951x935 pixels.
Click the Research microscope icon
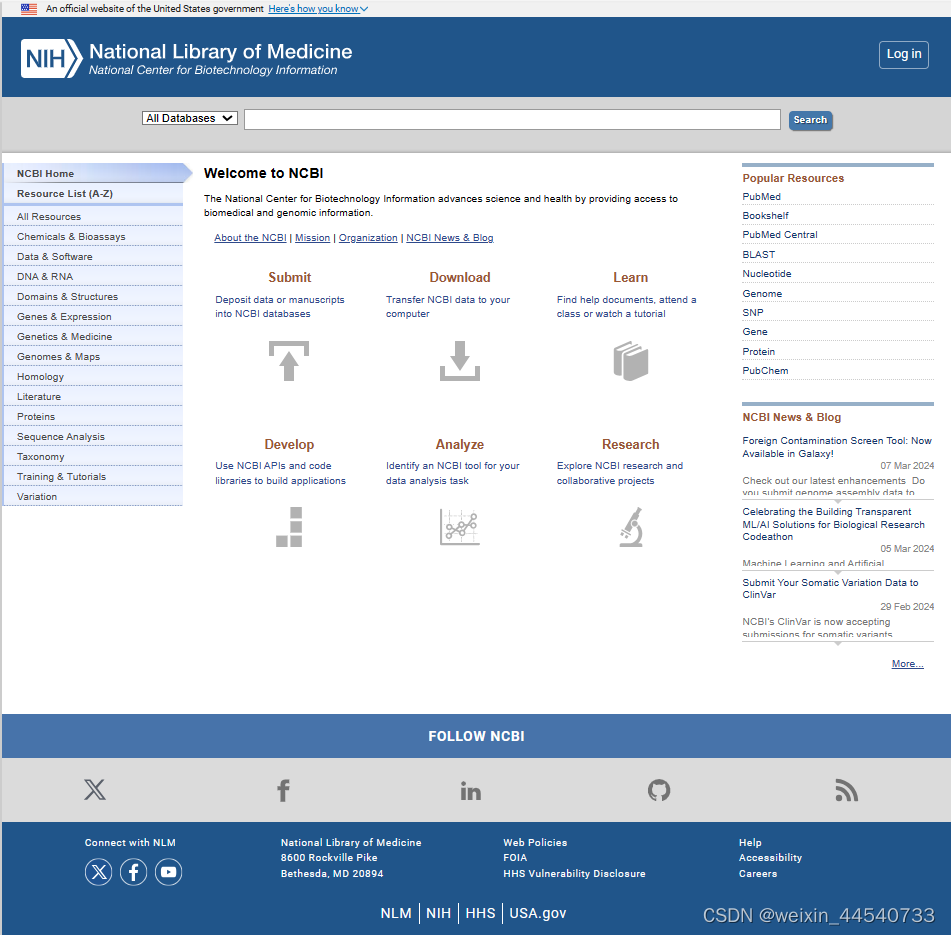tap(631, 527)
